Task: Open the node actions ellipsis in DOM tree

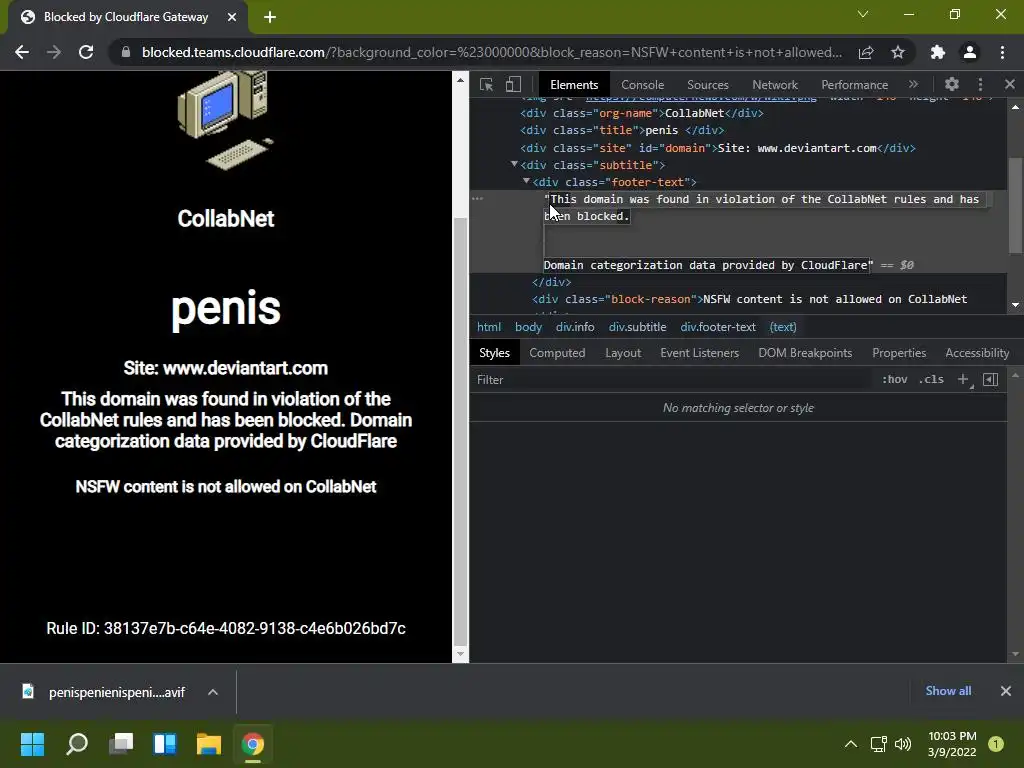Action: coord(477,199)
